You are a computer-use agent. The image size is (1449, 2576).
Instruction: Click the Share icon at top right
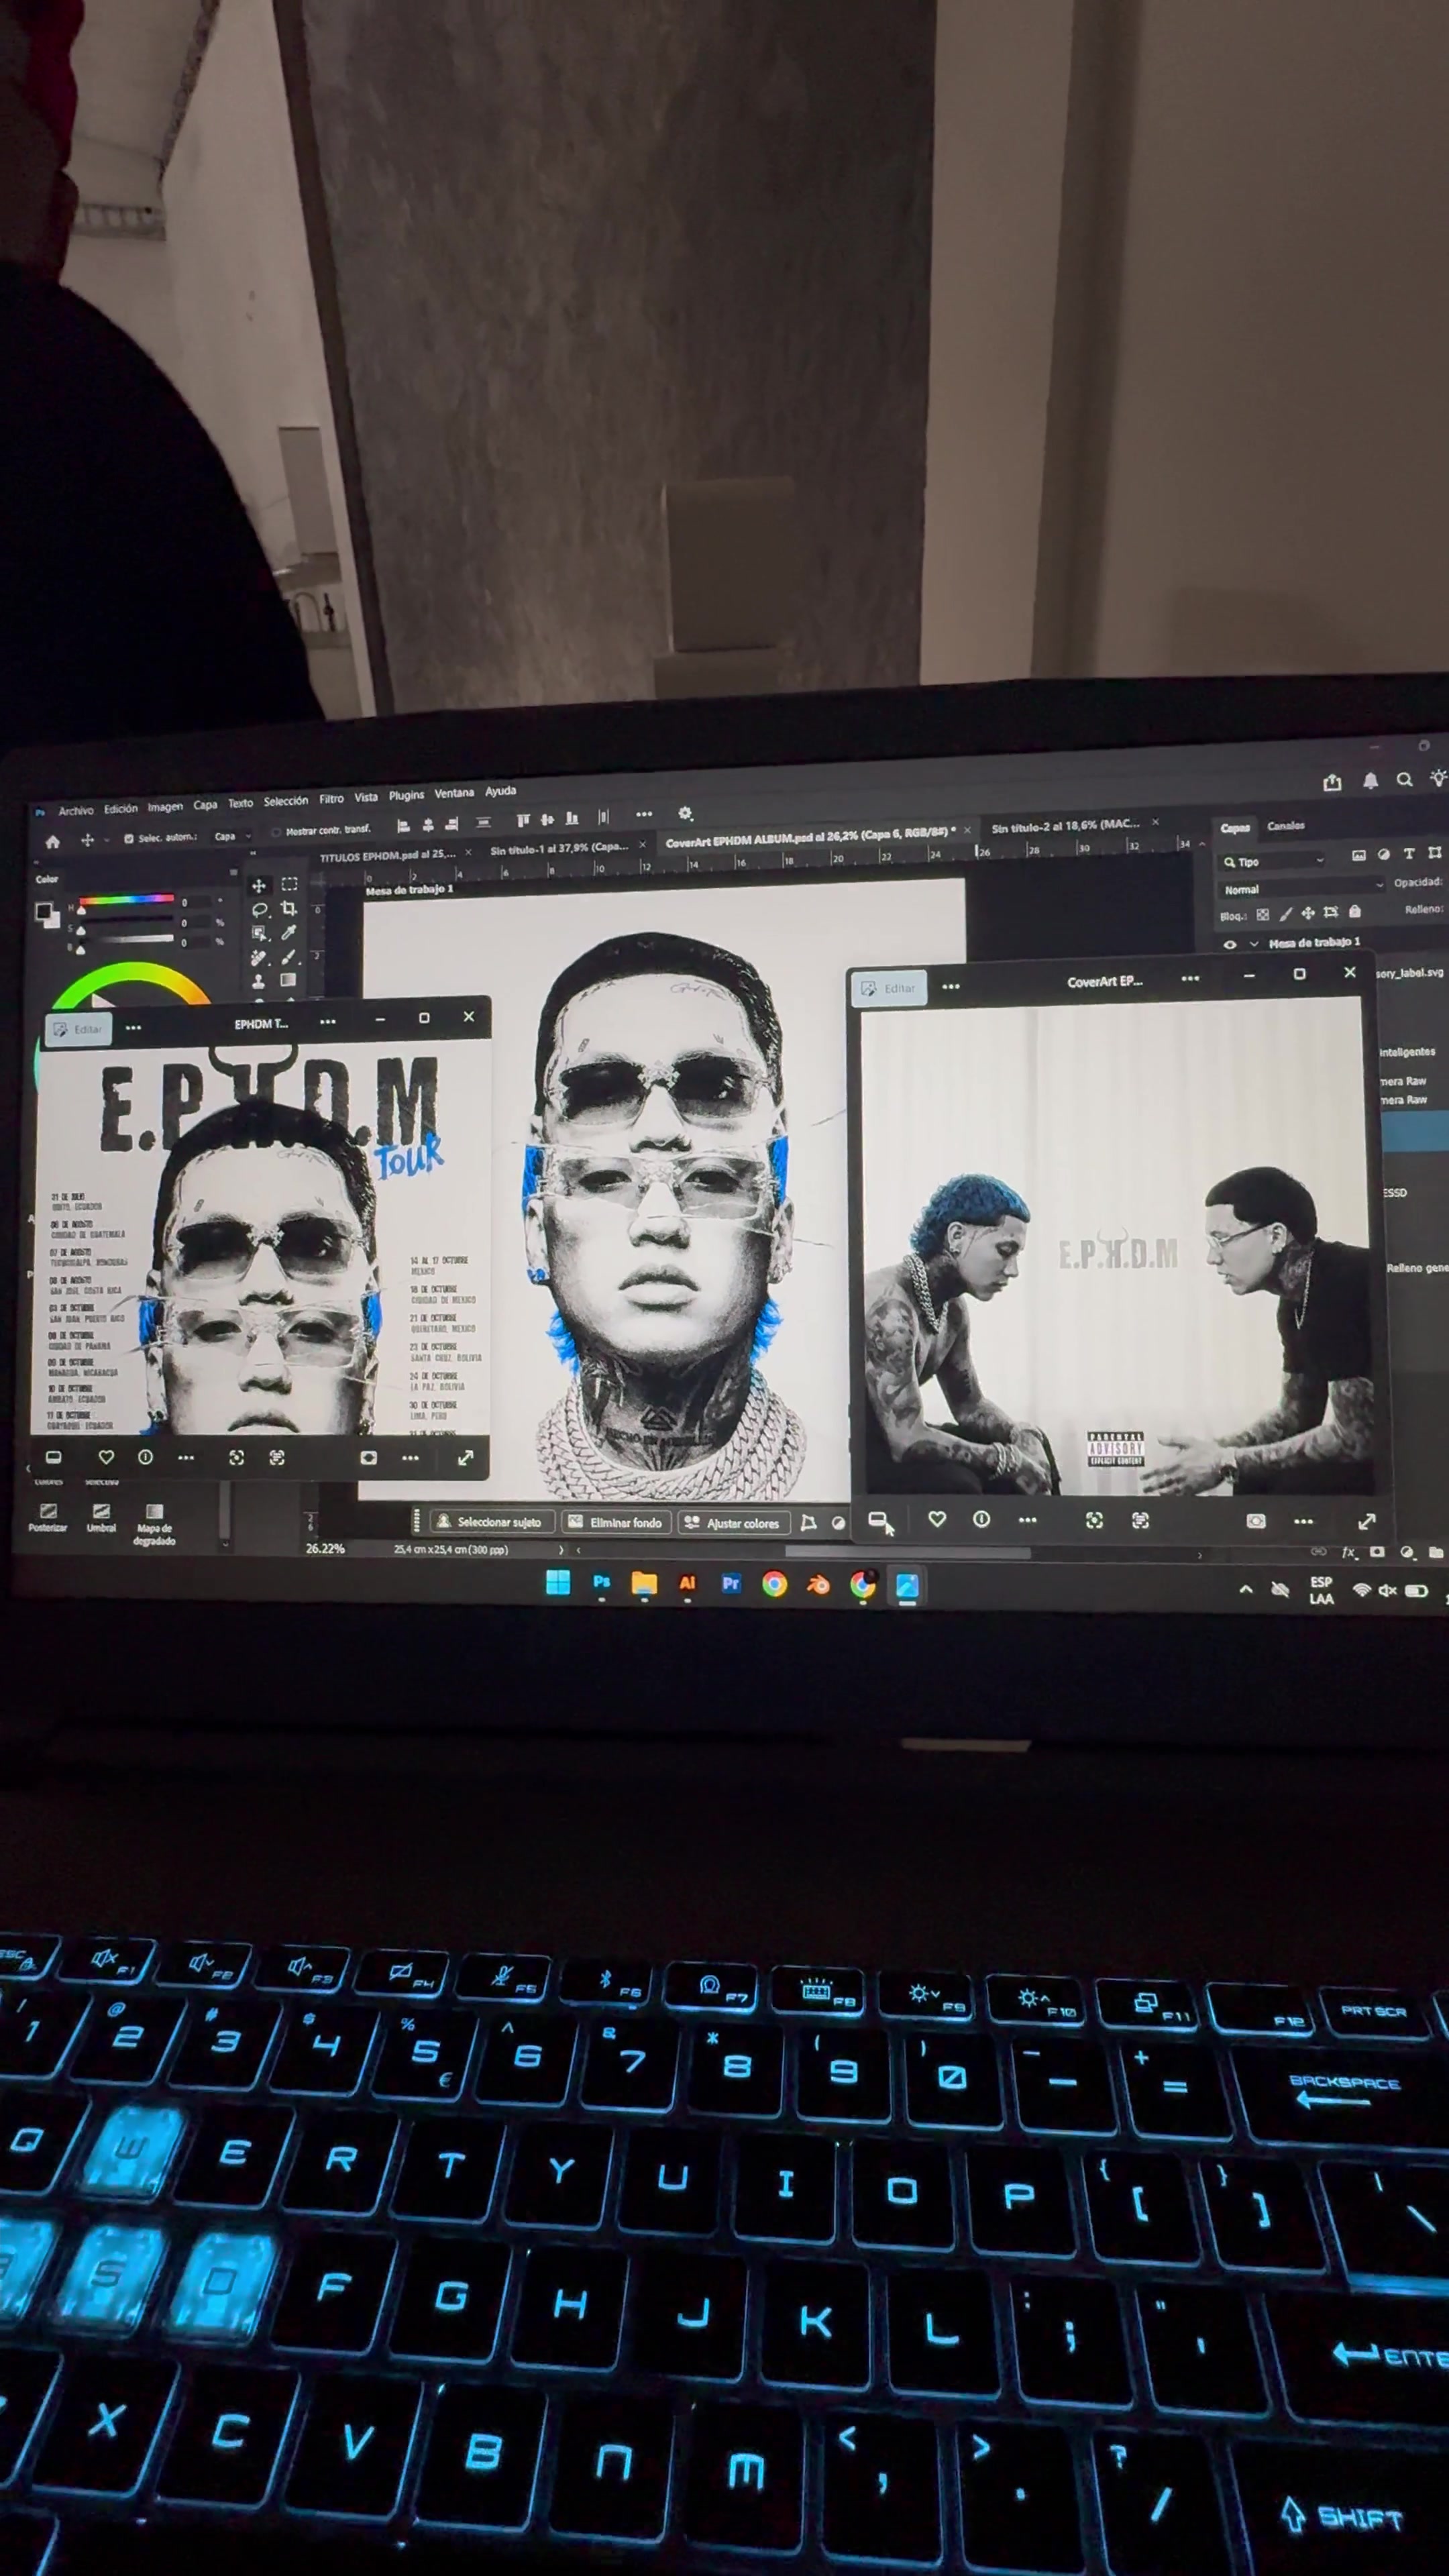[1332, 782]
